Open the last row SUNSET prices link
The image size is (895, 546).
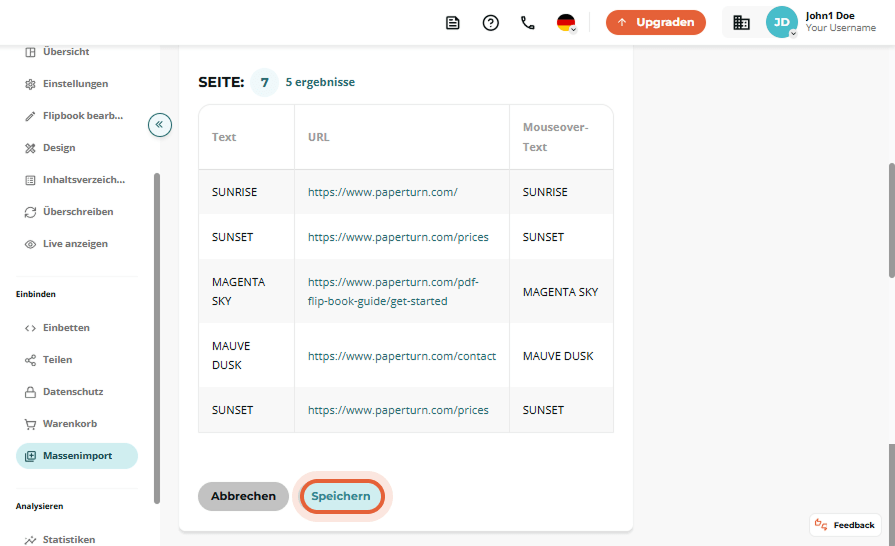point(398,410)
